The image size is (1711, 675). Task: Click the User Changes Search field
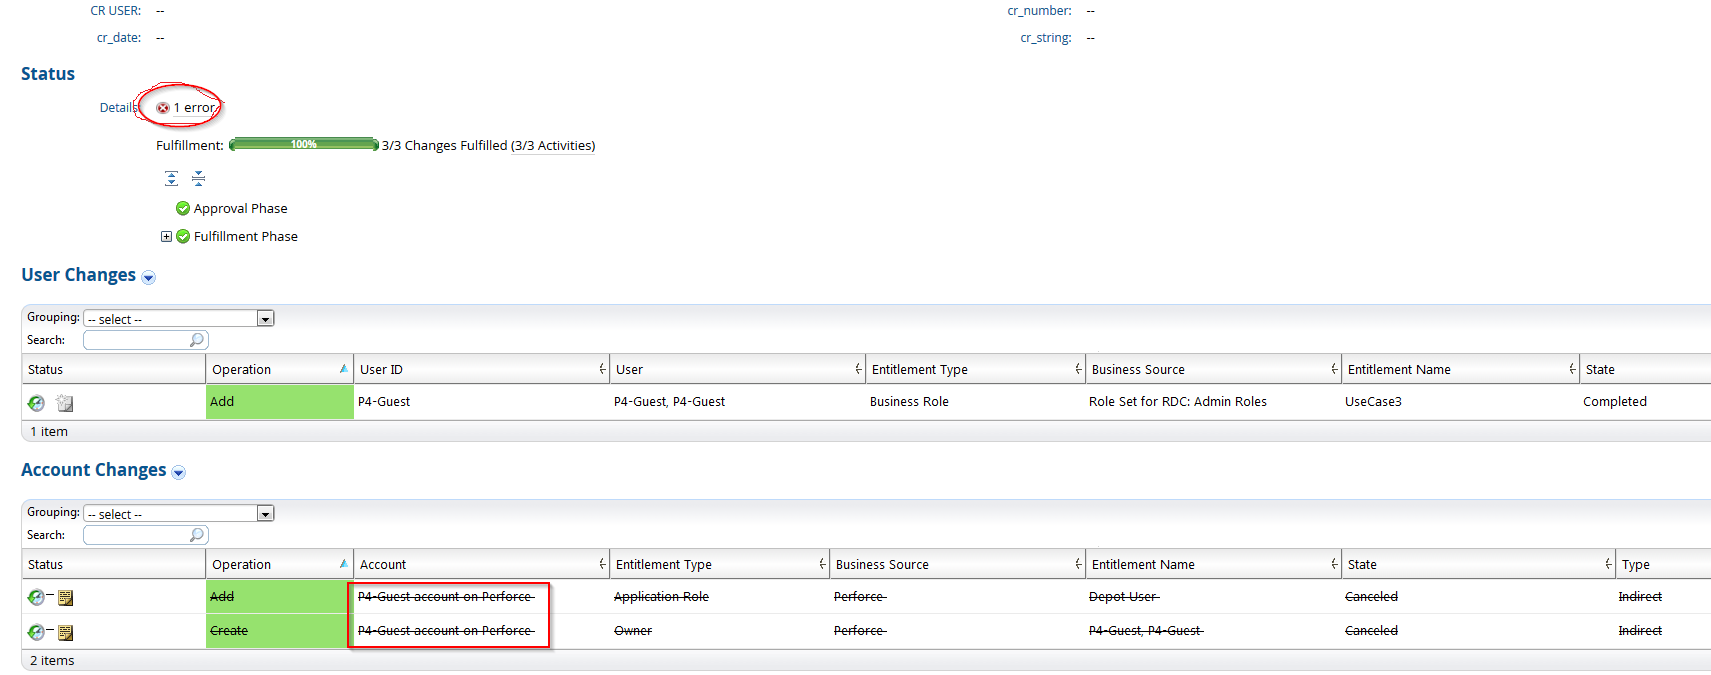146,341
